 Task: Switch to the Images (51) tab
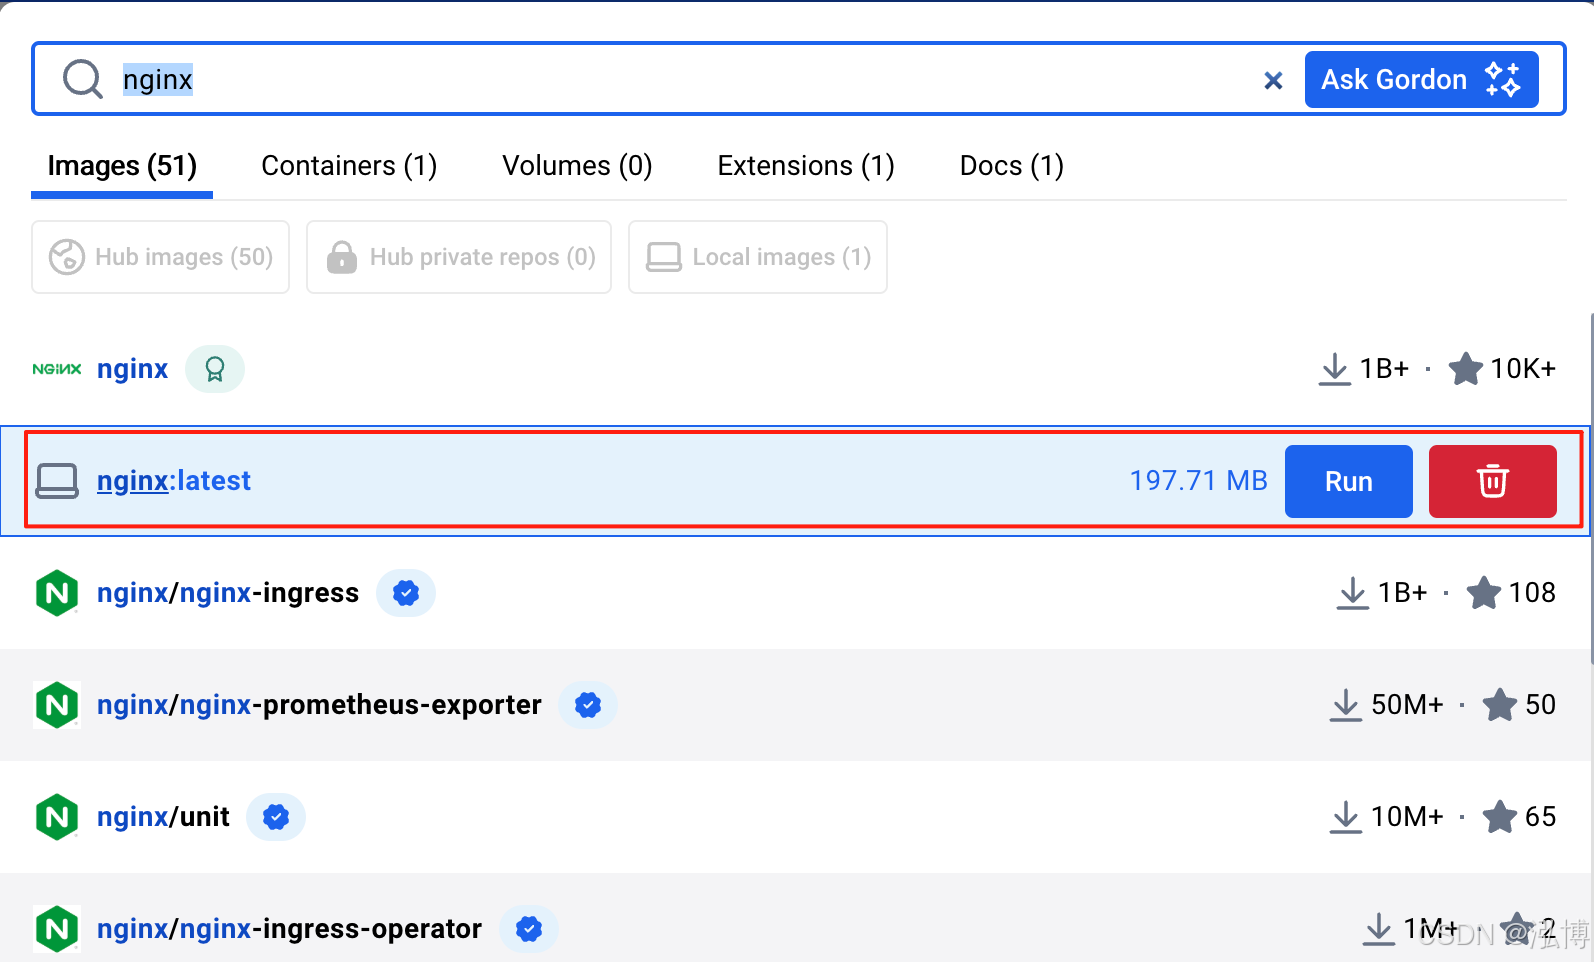pos(122,165)
